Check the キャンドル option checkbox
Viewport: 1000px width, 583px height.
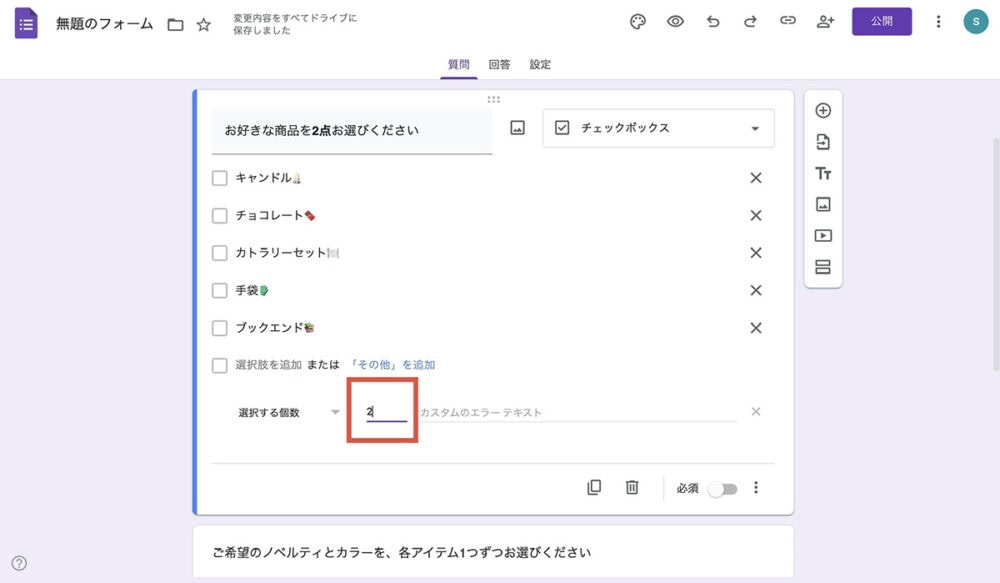tap(219, 177)
